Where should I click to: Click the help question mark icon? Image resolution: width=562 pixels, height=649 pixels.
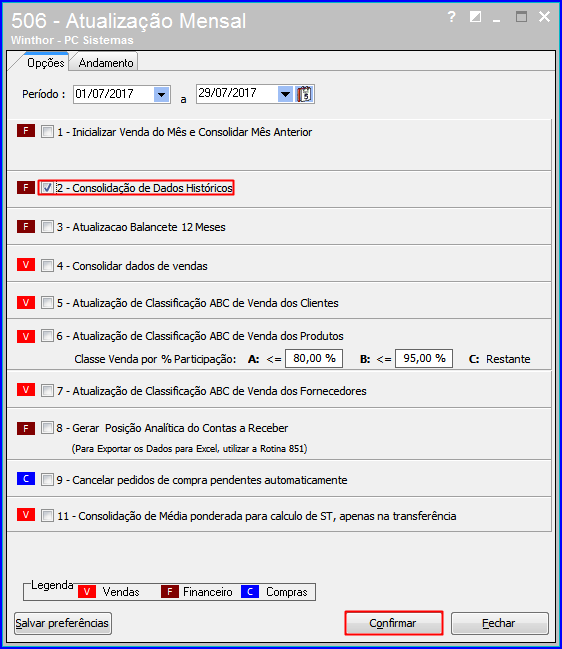452,17
